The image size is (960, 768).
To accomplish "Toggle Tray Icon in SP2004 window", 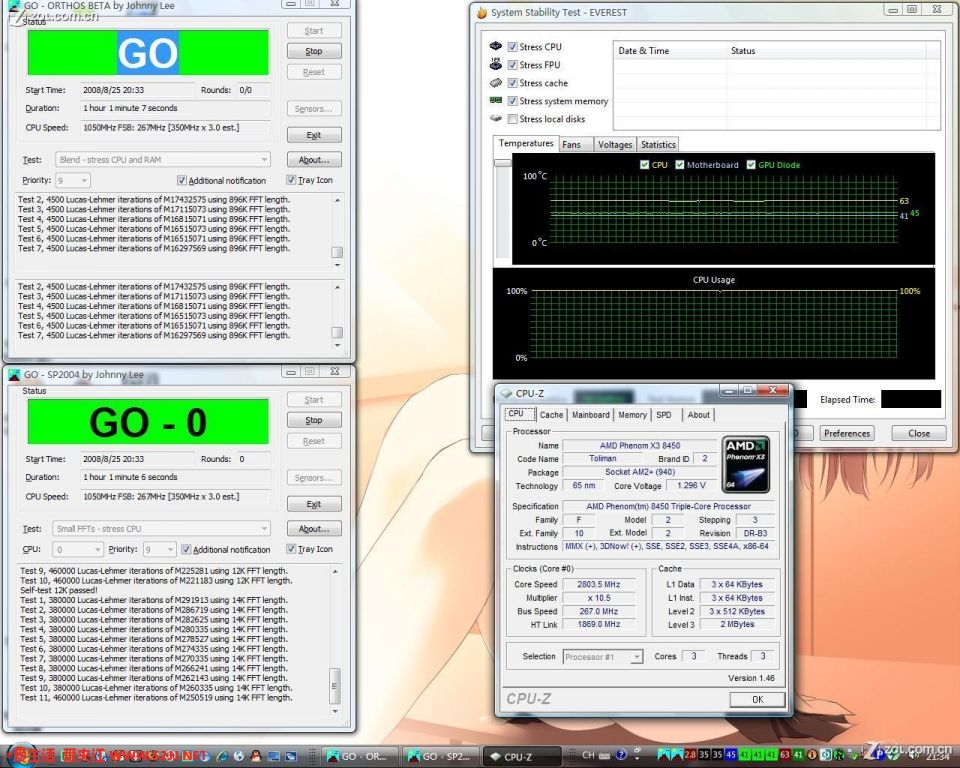I will coord(291,549).
